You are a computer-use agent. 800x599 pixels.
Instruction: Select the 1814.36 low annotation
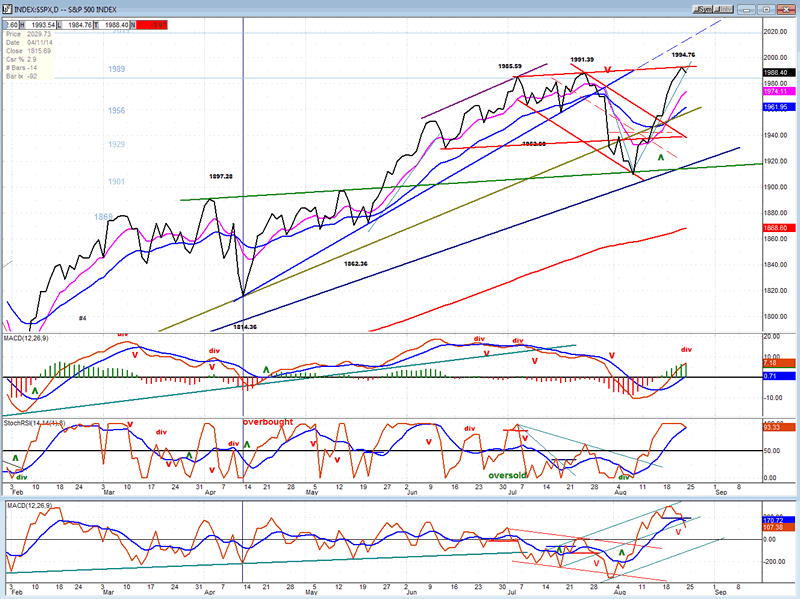tap(245, 327)
